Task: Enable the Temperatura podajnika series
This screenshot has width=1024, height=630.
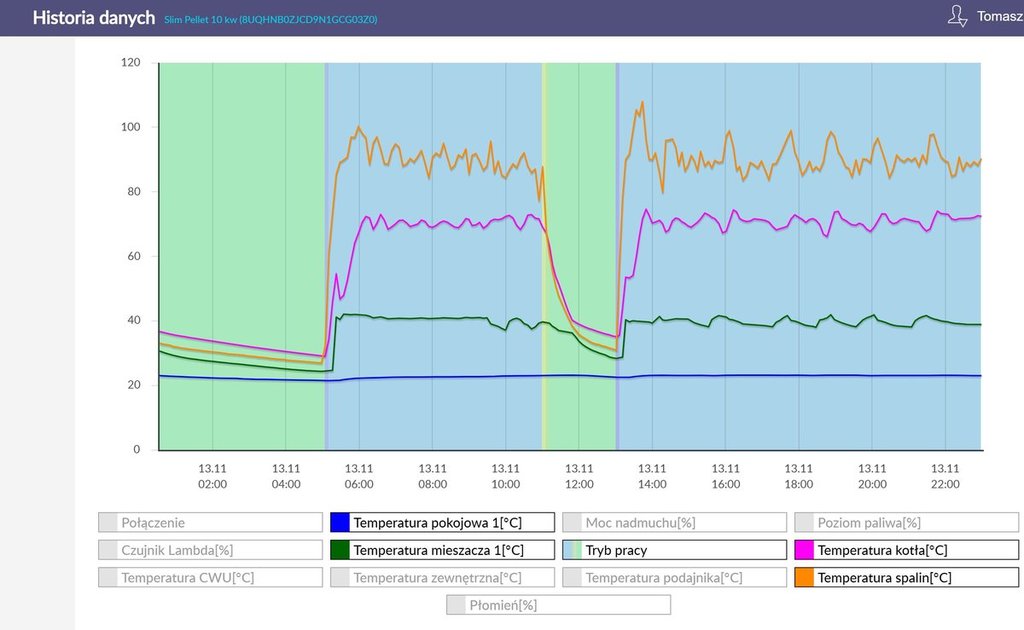Action: point(674,577)
